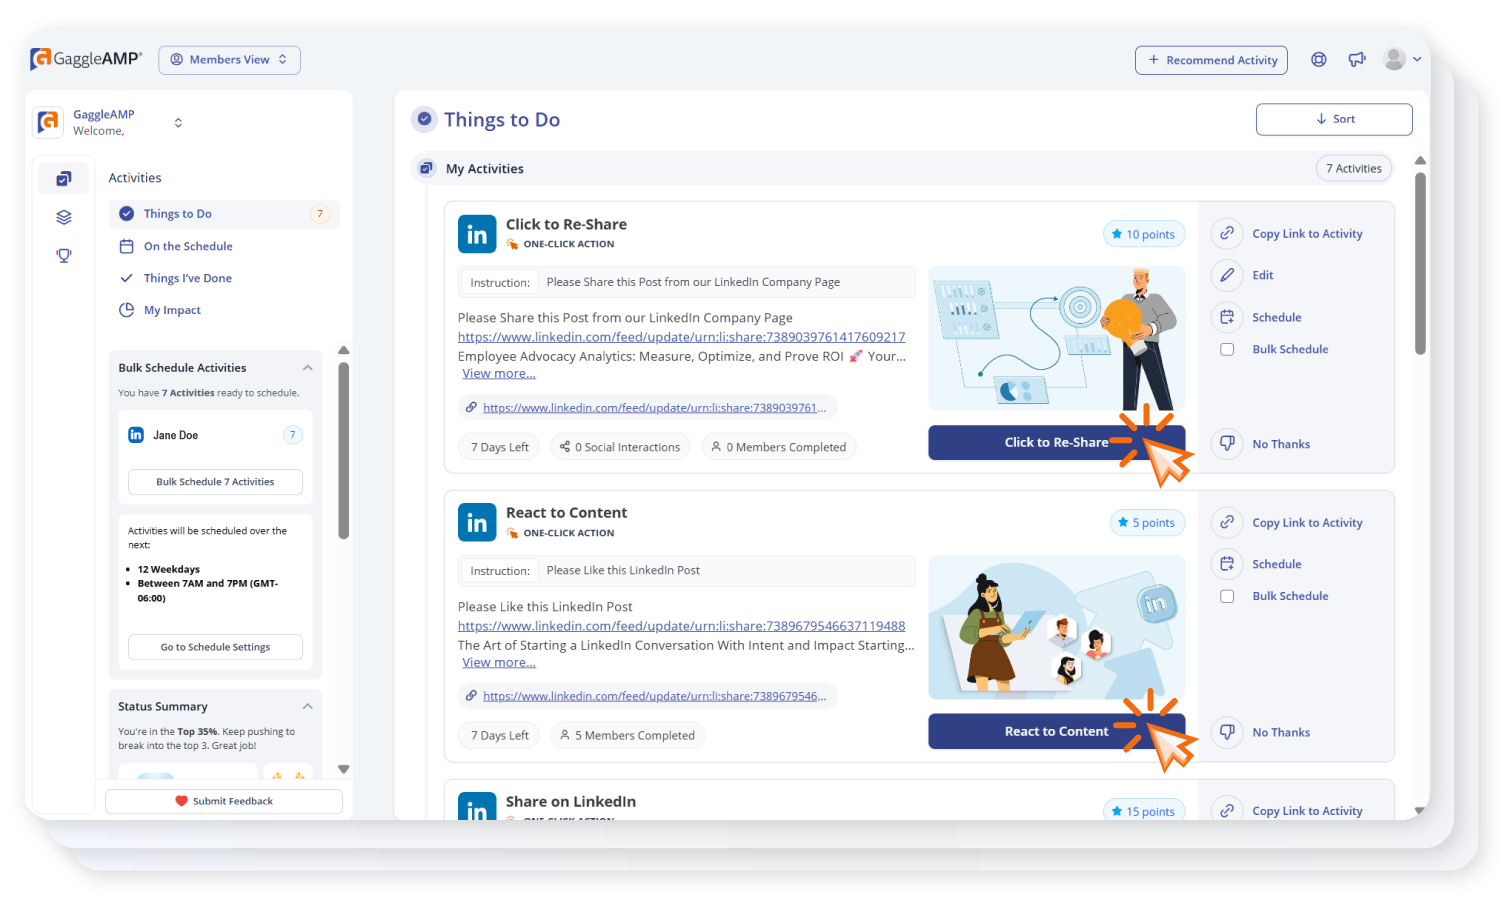The image size is (1500, 899).
Task: Click the LinkedIn logo on React to Content card
Action: coord(477,522)
